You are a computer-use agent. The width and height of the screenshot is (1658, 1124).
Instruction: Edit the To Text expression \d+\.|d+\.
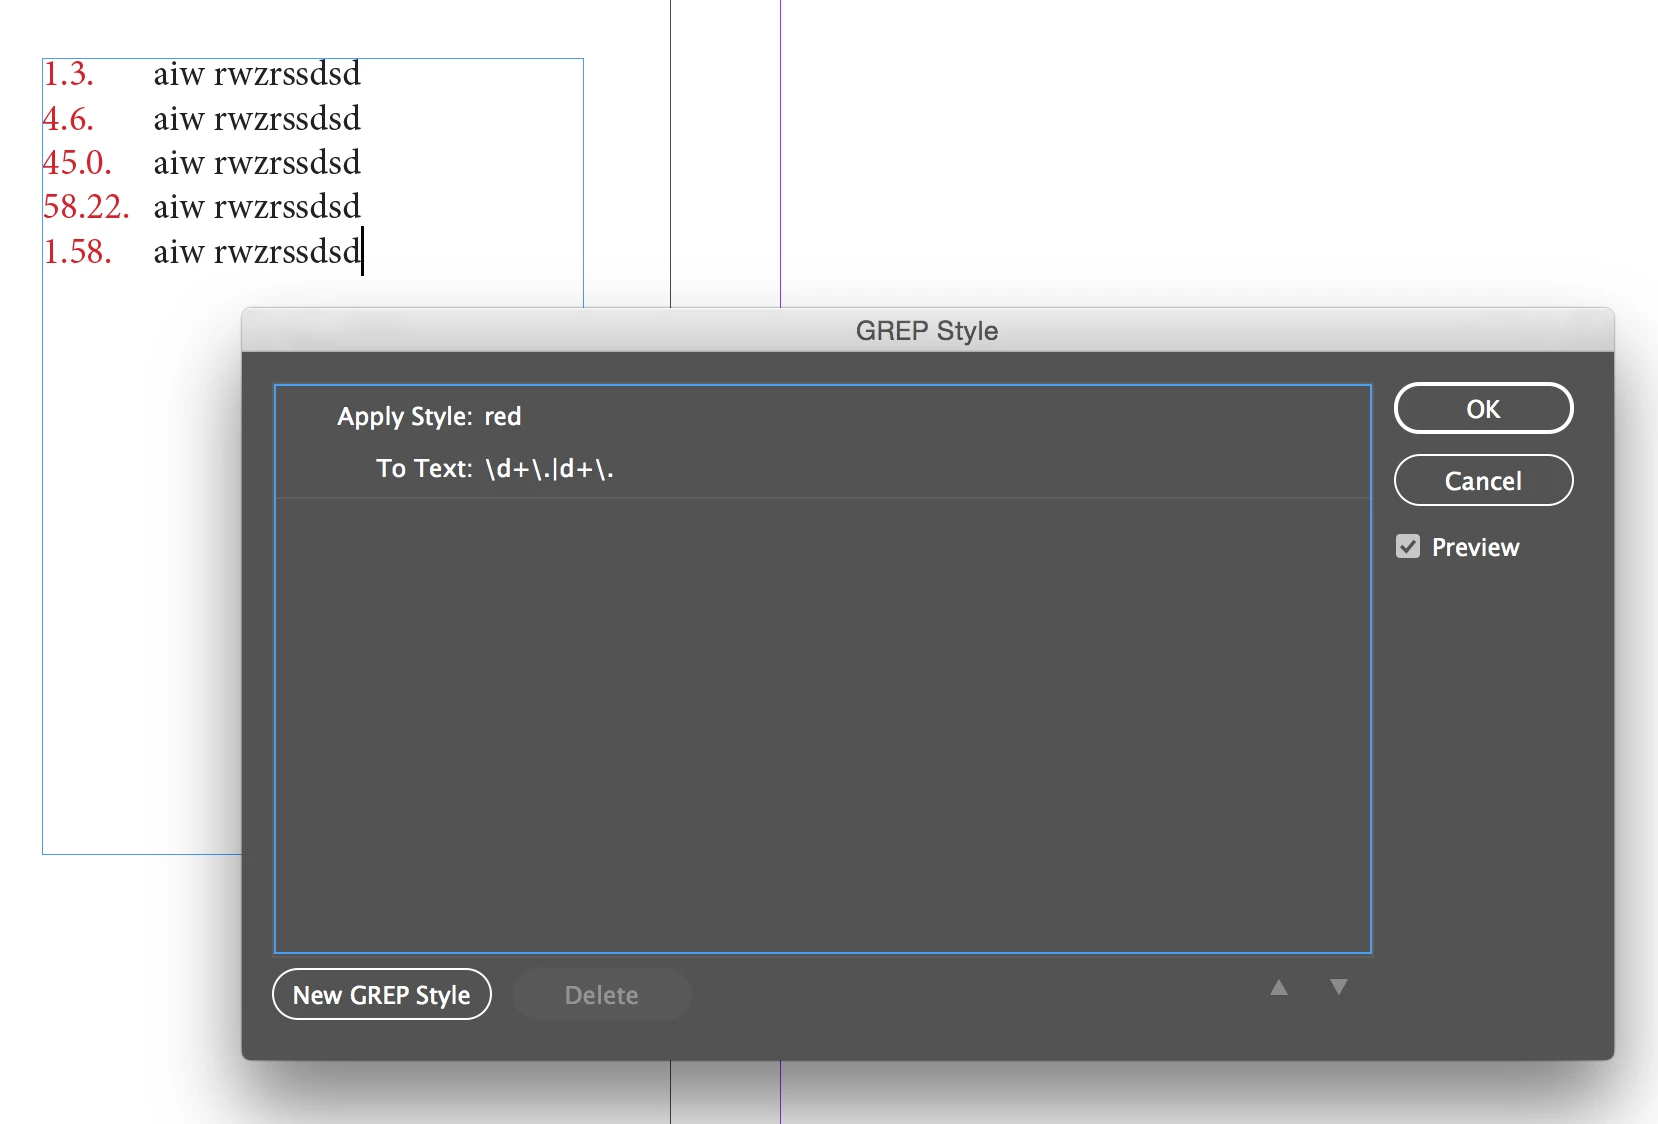click(549, 468)
